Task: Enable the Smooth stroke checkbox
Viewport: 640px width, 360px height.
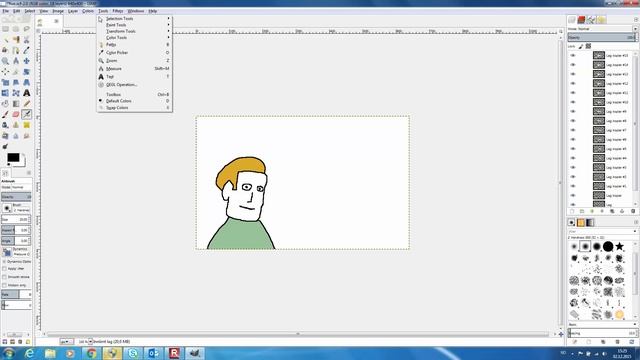Action: 4,277
